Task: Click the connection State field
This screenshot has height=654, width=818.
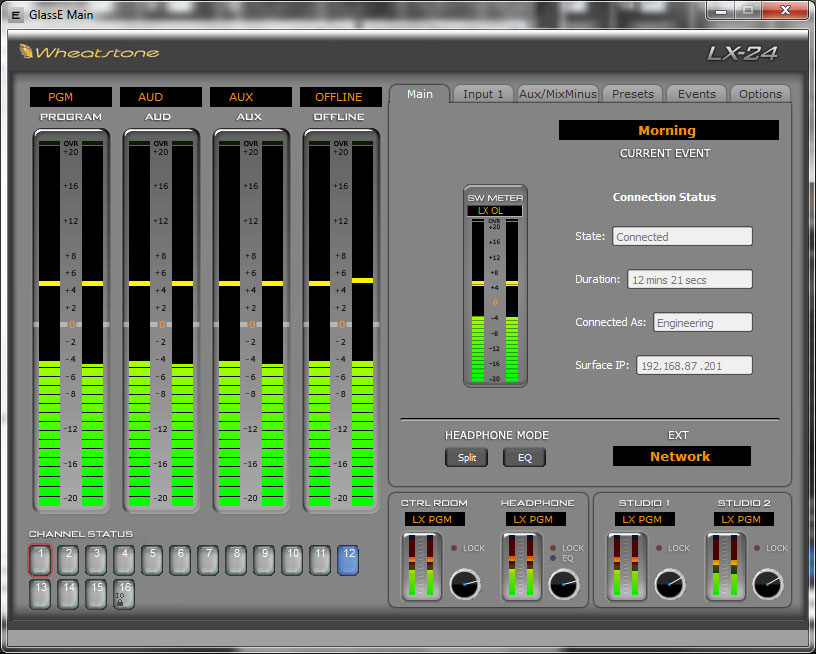Action: 682,236
